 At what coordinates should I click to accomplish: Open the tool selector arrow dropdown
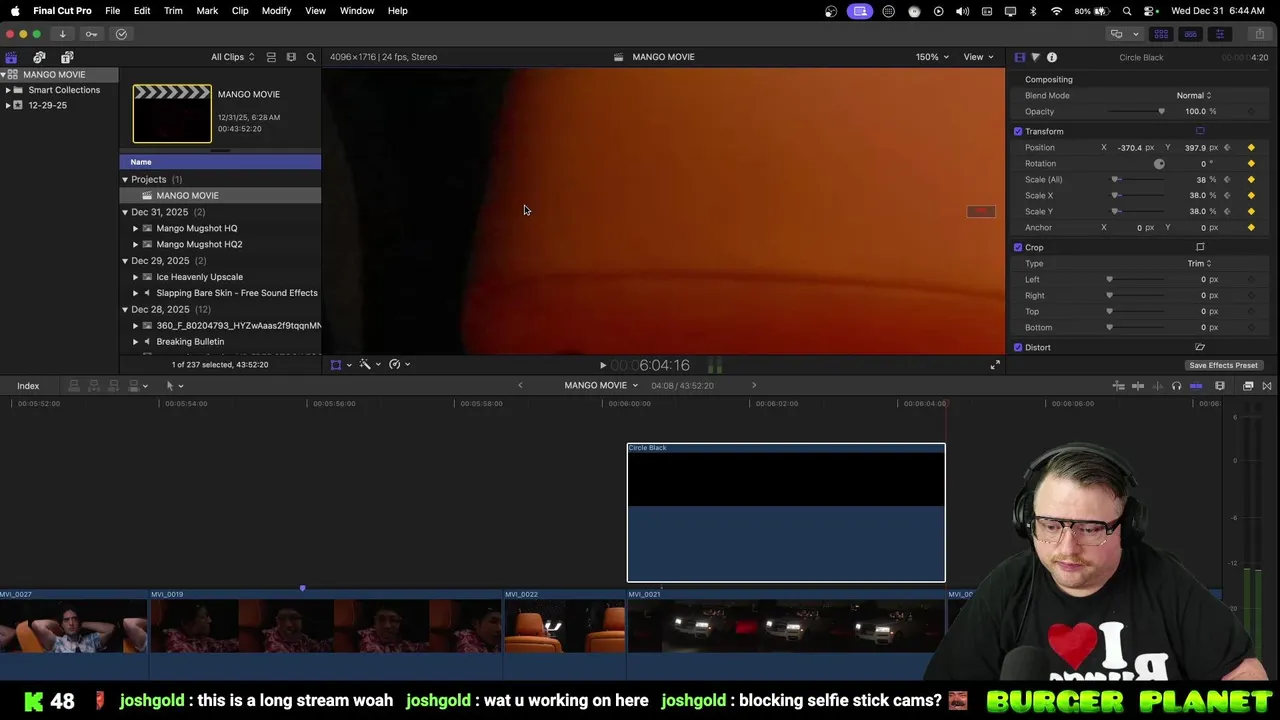pyautogui.click(x=174, y=386)
